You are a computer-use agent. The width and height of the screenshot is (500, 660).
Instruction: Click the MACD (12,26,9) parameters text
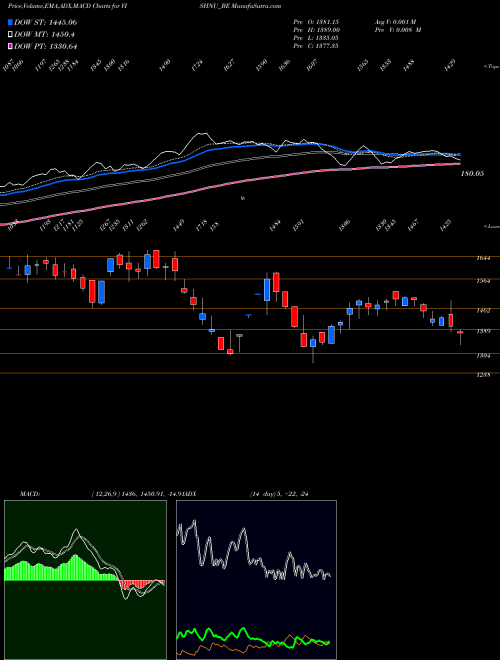pos(137,494)
